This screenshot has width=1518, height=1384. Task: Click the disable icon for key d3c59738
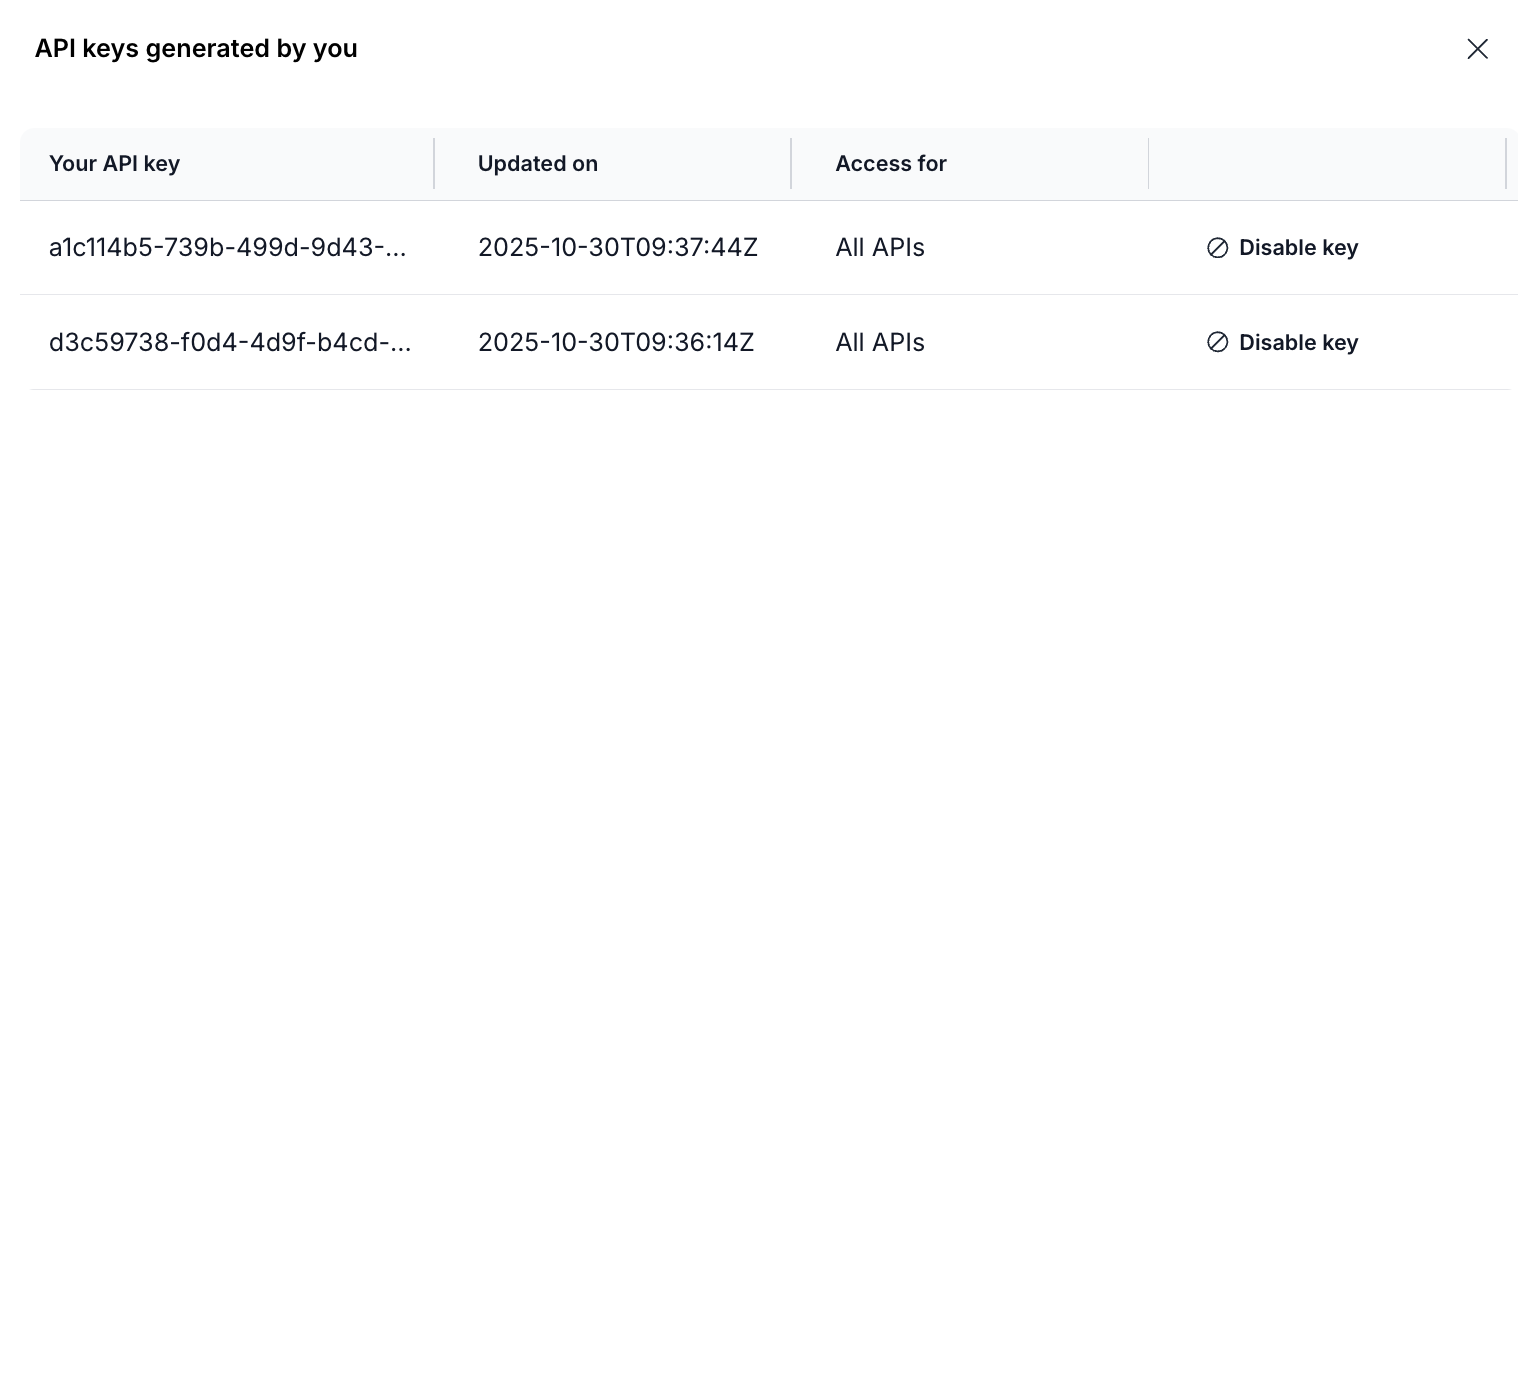tap(1217, 343)
